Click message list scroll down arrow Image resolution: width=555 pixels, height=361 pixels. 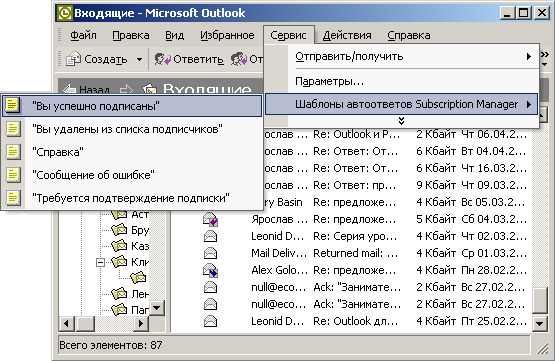[540, 323]
